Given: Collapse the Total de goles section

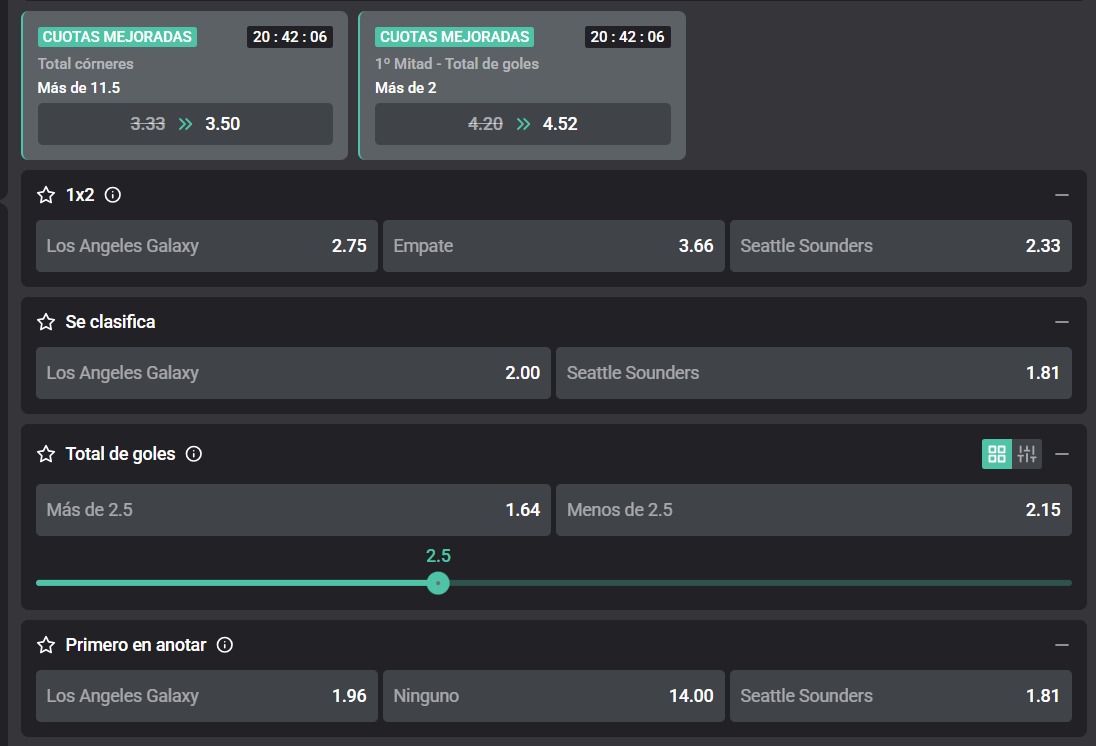Looking at the screenshot, I should click(x=1062, y=454).
